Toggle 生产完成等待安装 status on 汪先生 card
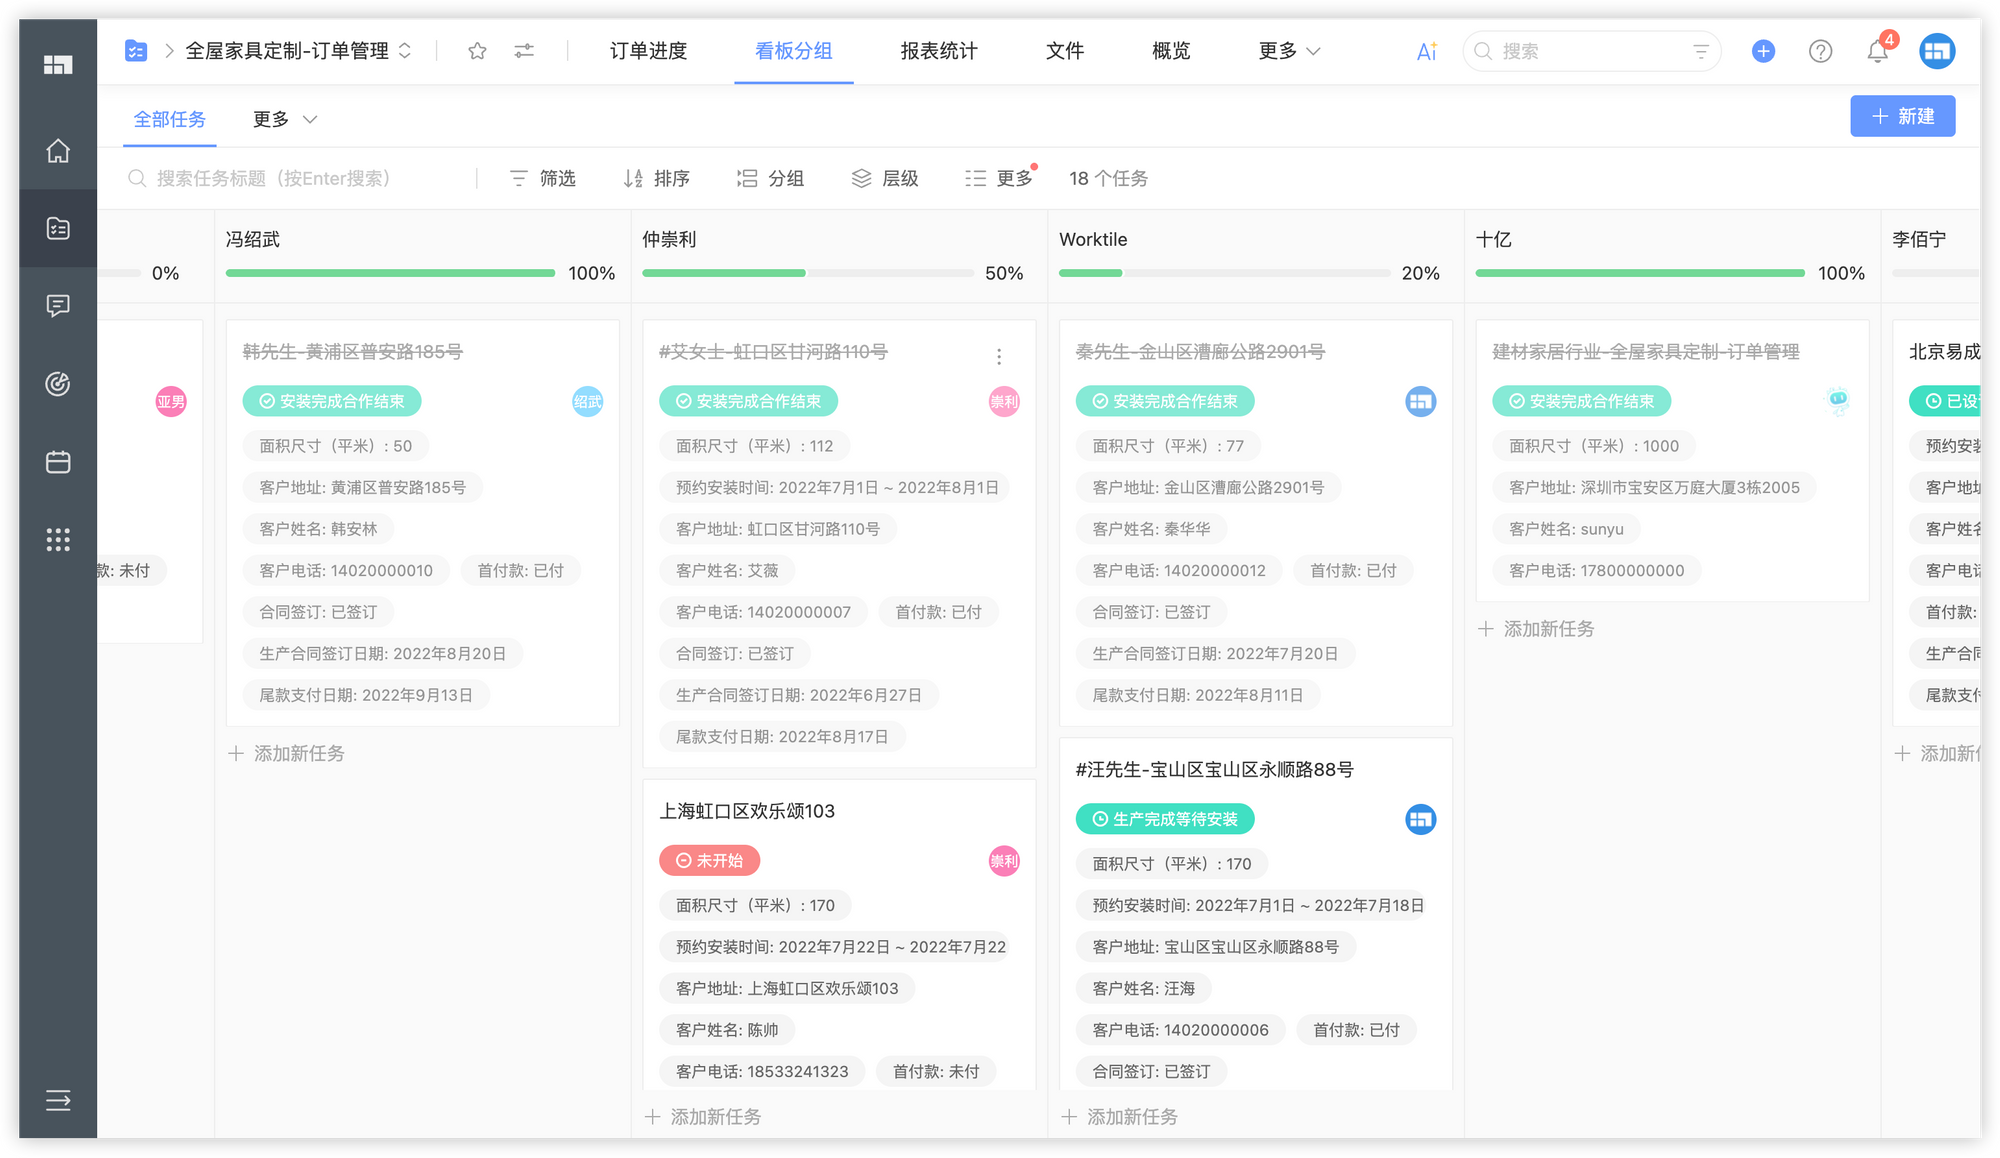 [x=1165, y=819]
